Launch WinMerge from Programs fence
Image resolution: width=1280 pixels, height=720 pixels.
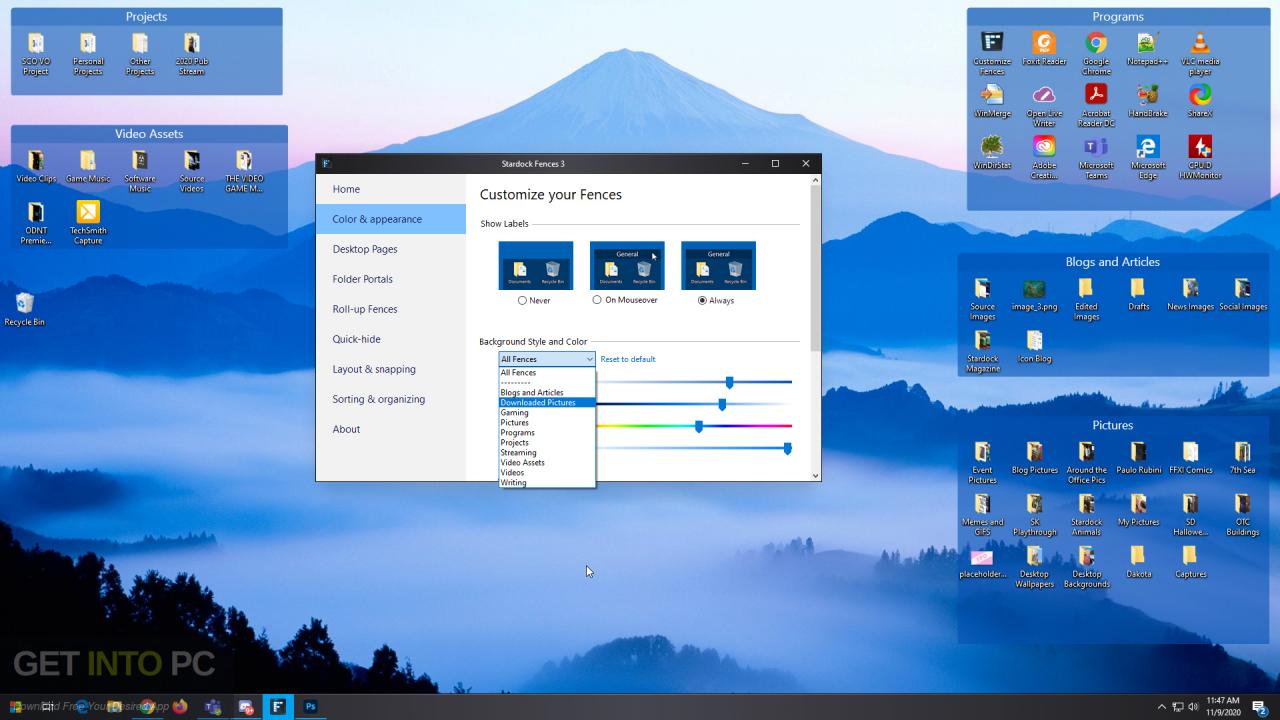[992, 94]
